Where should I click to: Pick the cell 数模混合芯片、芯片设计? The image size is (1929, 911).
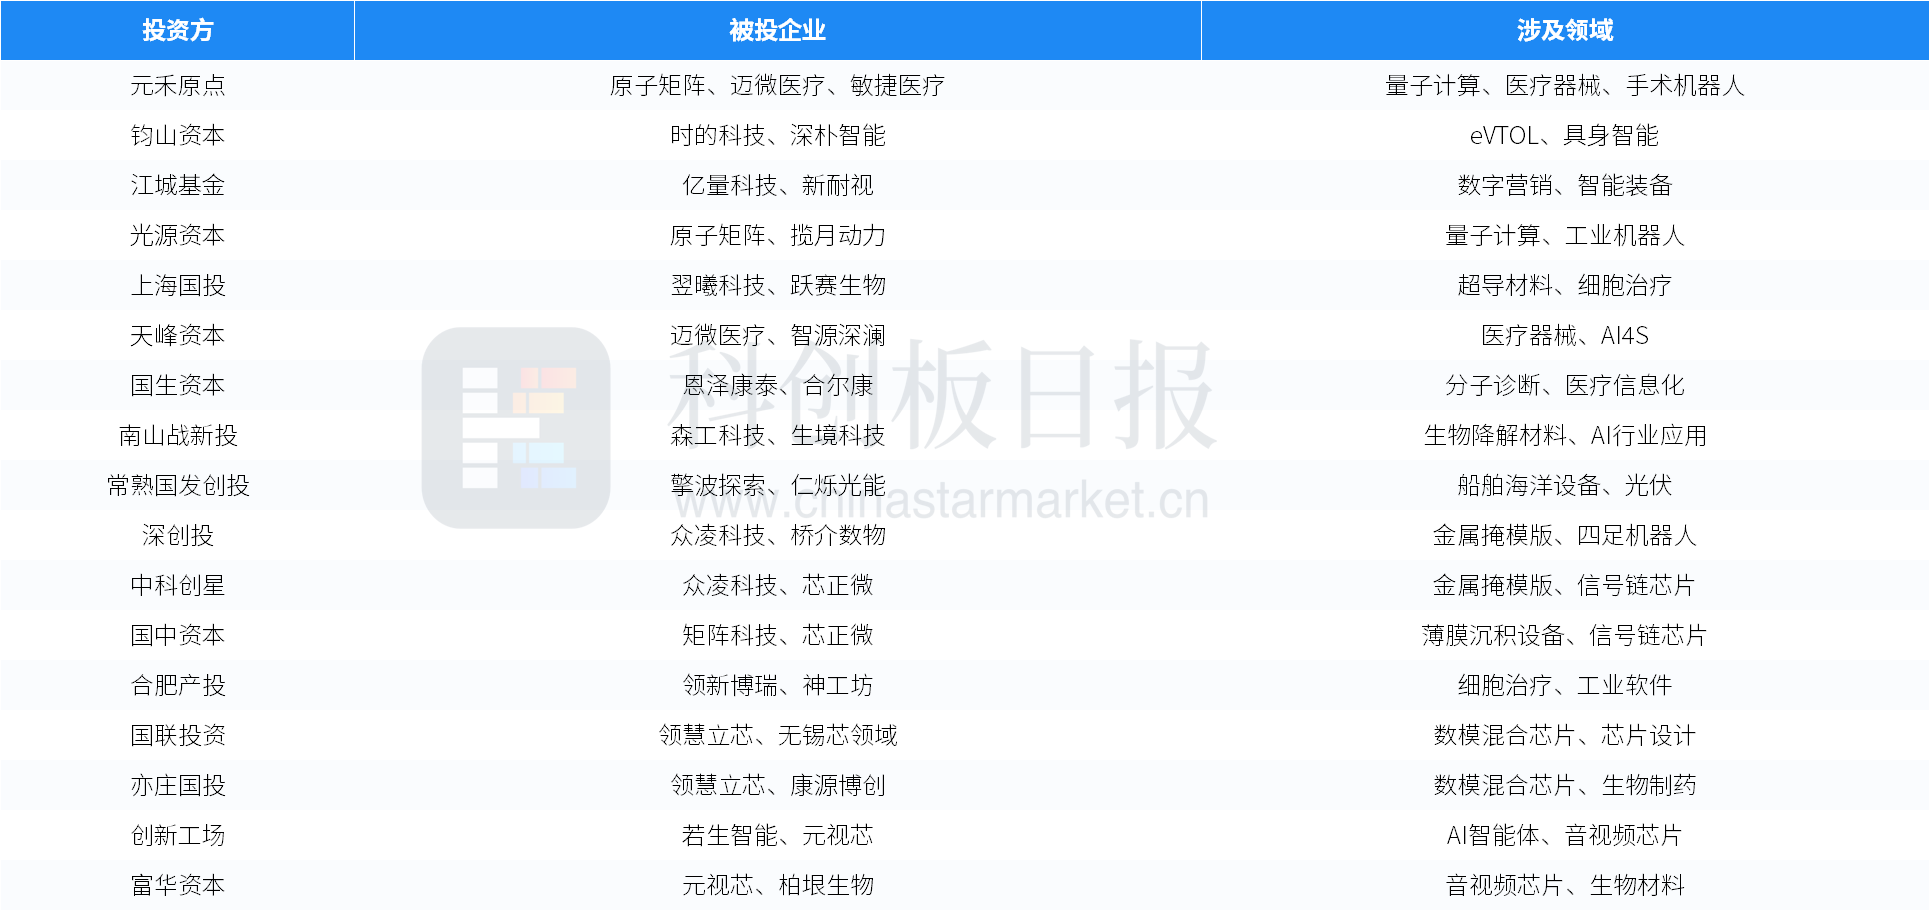coord(1565,735)
